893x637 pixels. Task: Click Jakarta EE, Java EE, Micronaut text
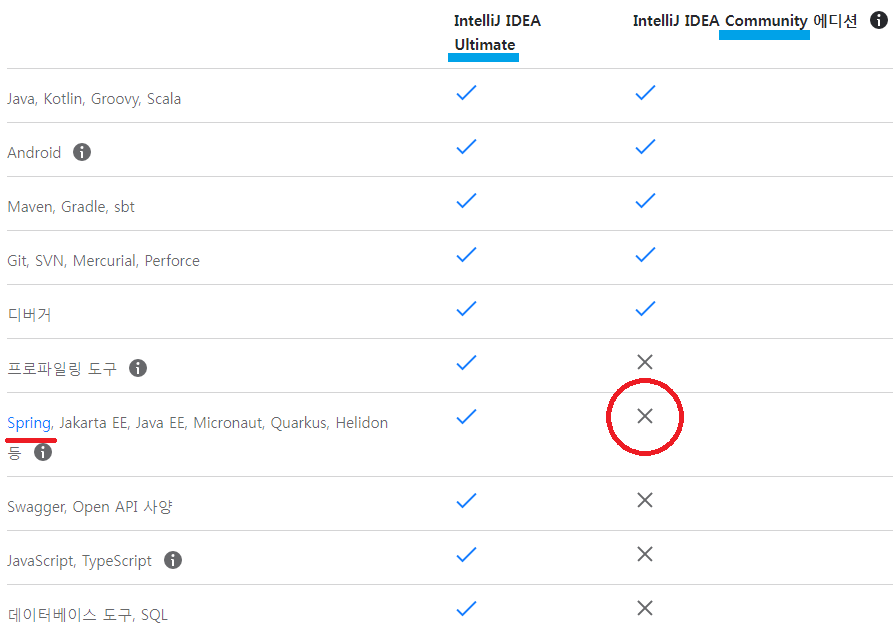coord(161,423)
